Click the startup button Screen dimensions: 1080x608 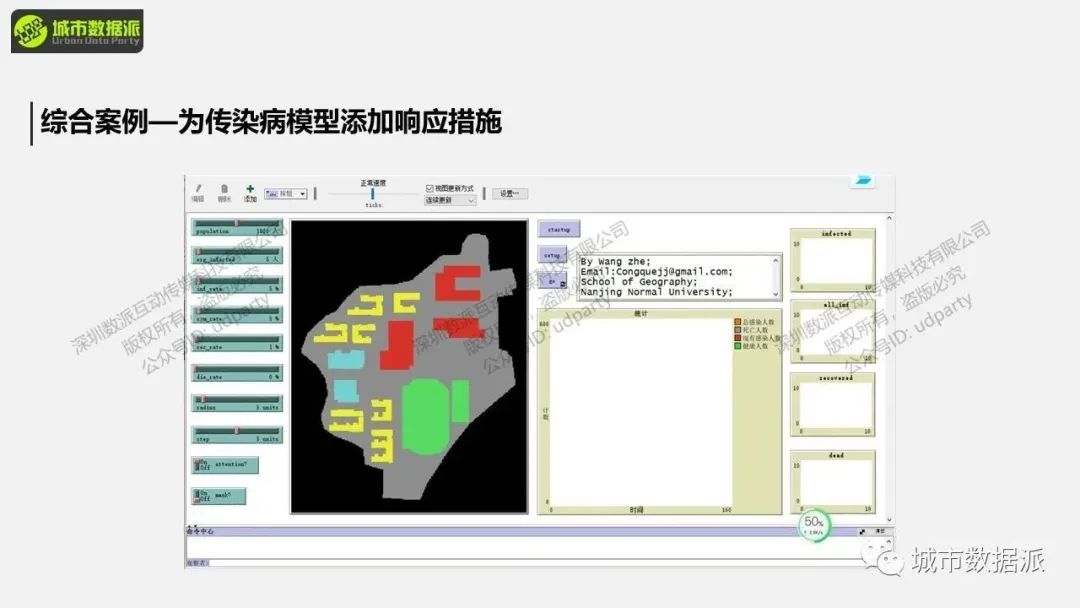click(x=559, y=229)
